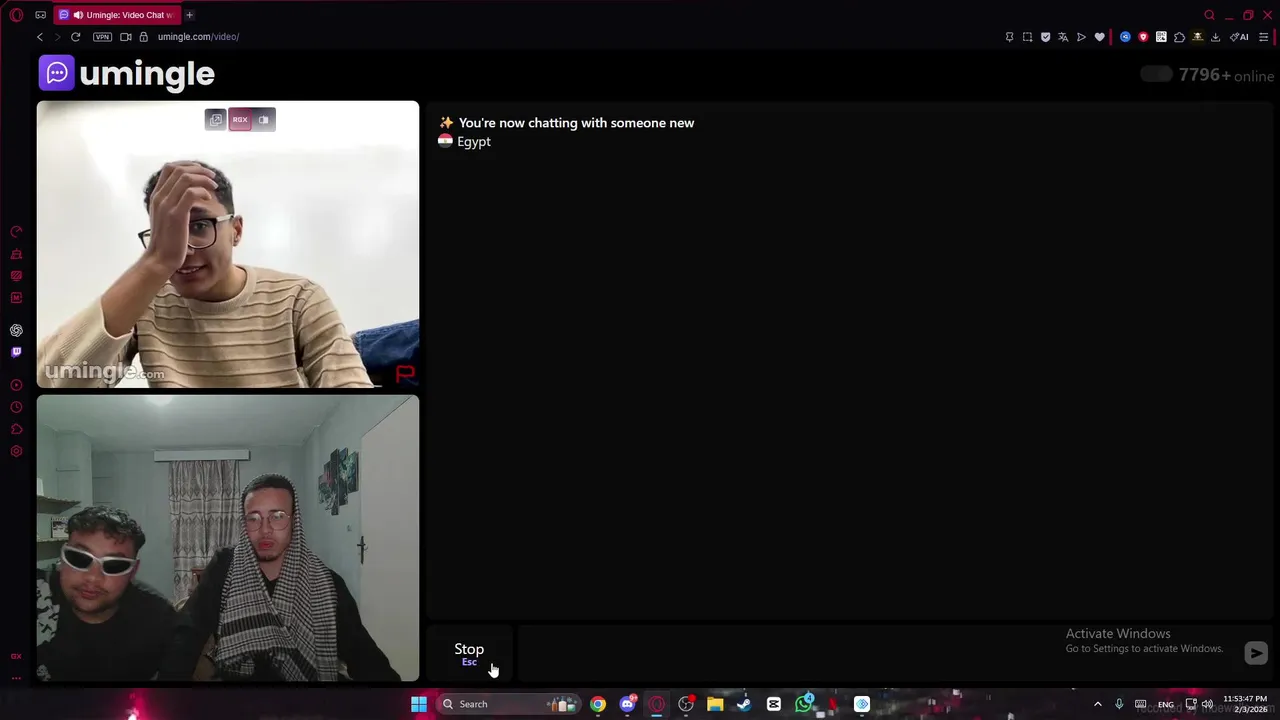Open the sidebar three-dots more options

click(16, 678)
